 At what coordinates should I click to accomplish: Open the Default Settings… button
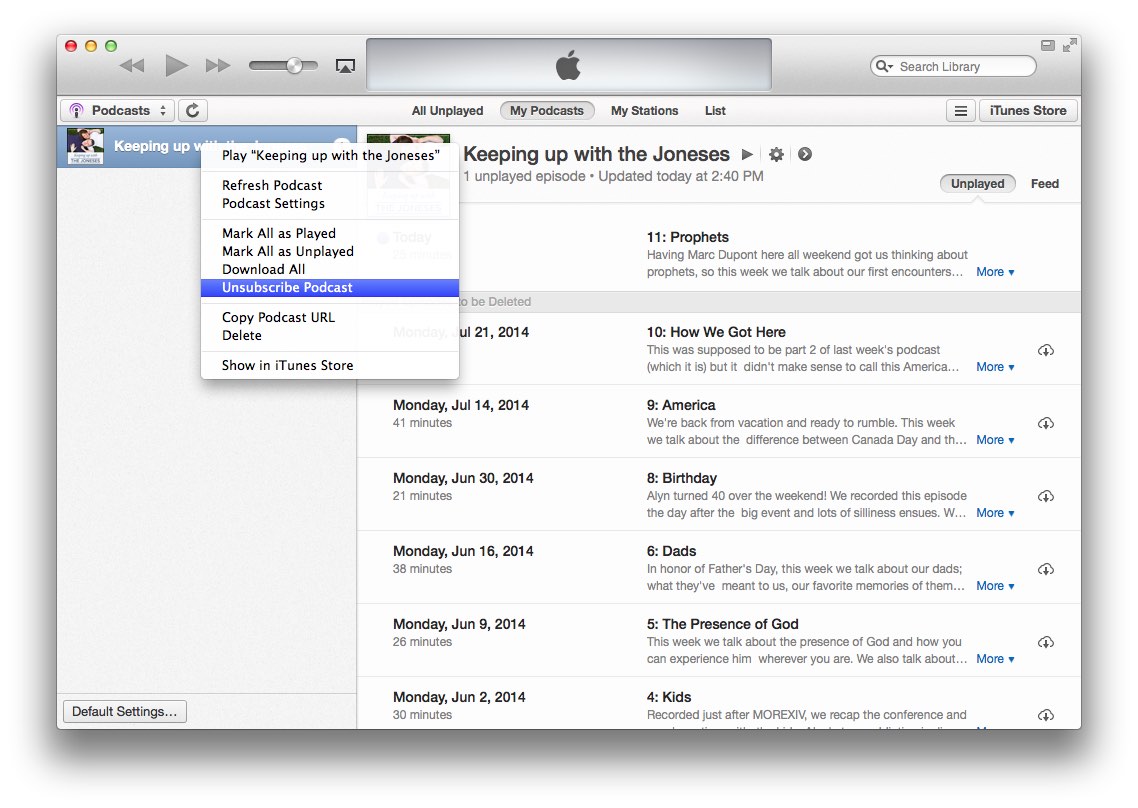pyautogui.click(x=125, y=711)
